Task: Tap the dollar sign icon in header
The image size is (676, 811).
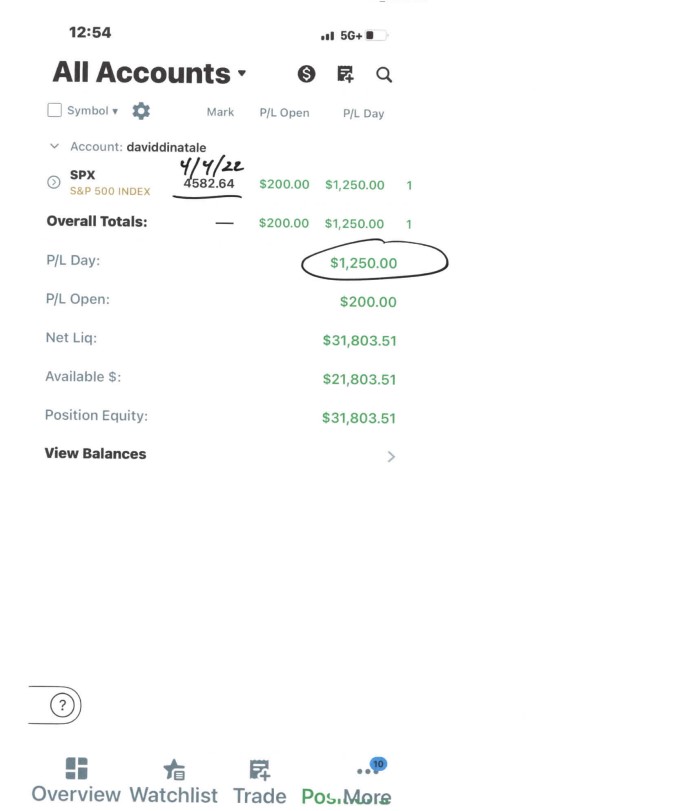Action: [306, 74]
